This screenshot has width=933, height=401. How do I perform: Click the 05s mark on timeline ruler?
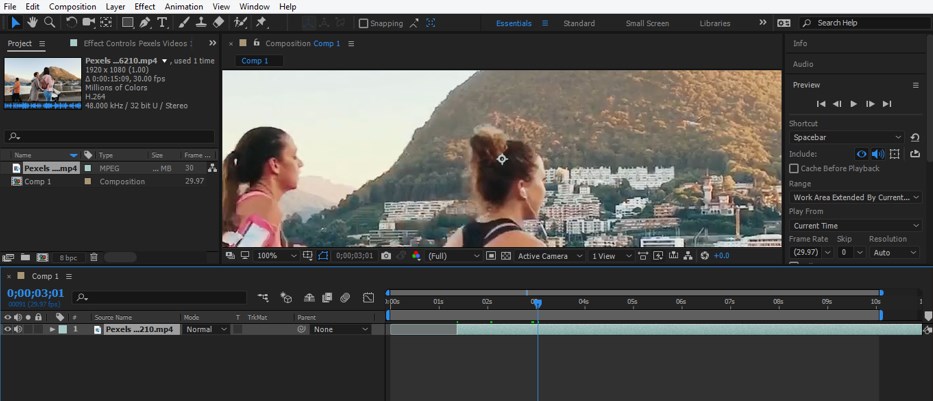click(632, 301)
